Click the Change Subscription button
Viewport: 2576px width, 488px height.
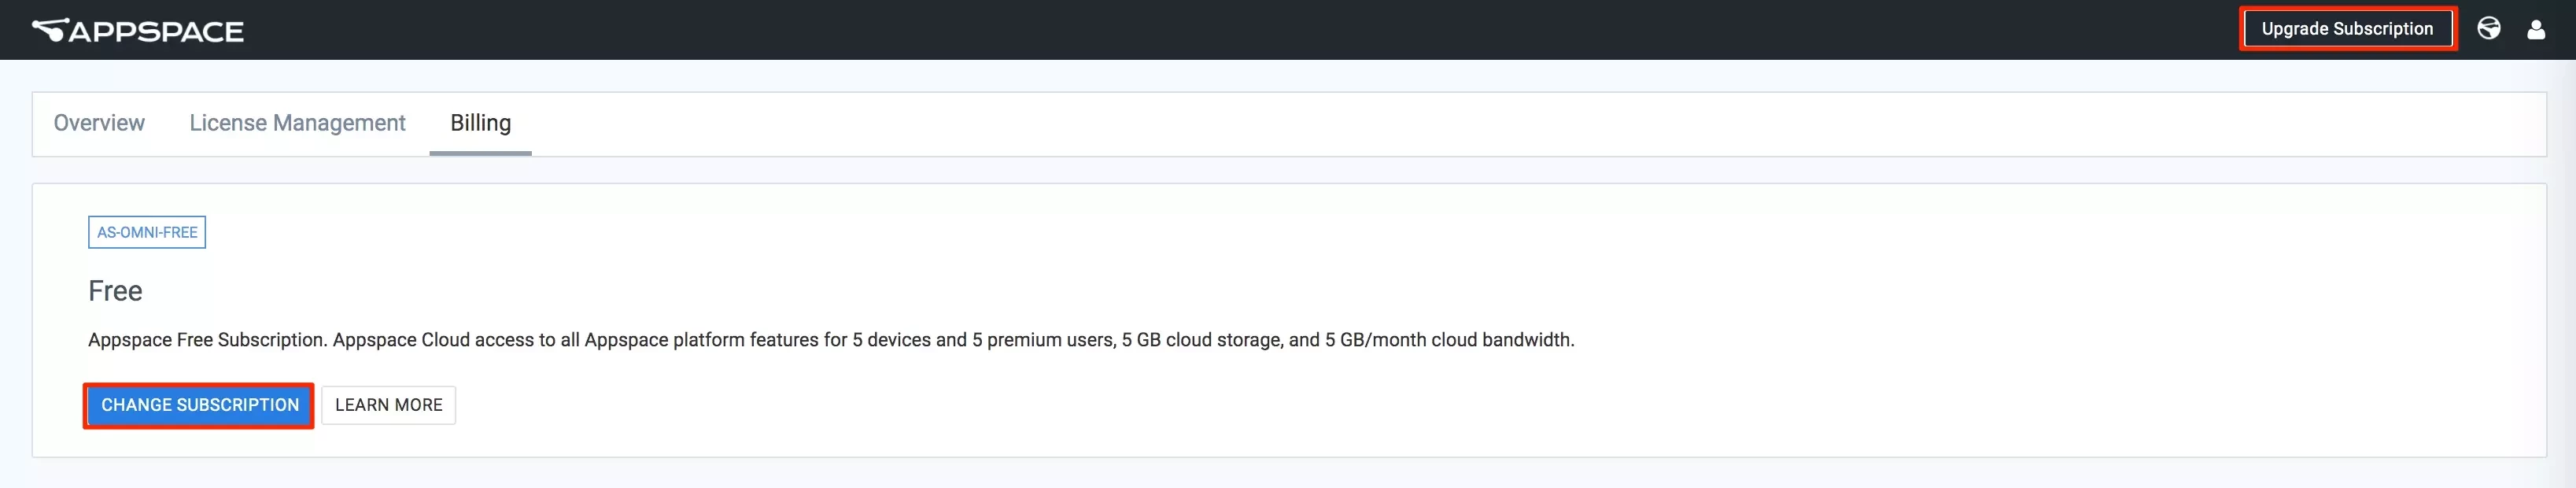[199, 405]
